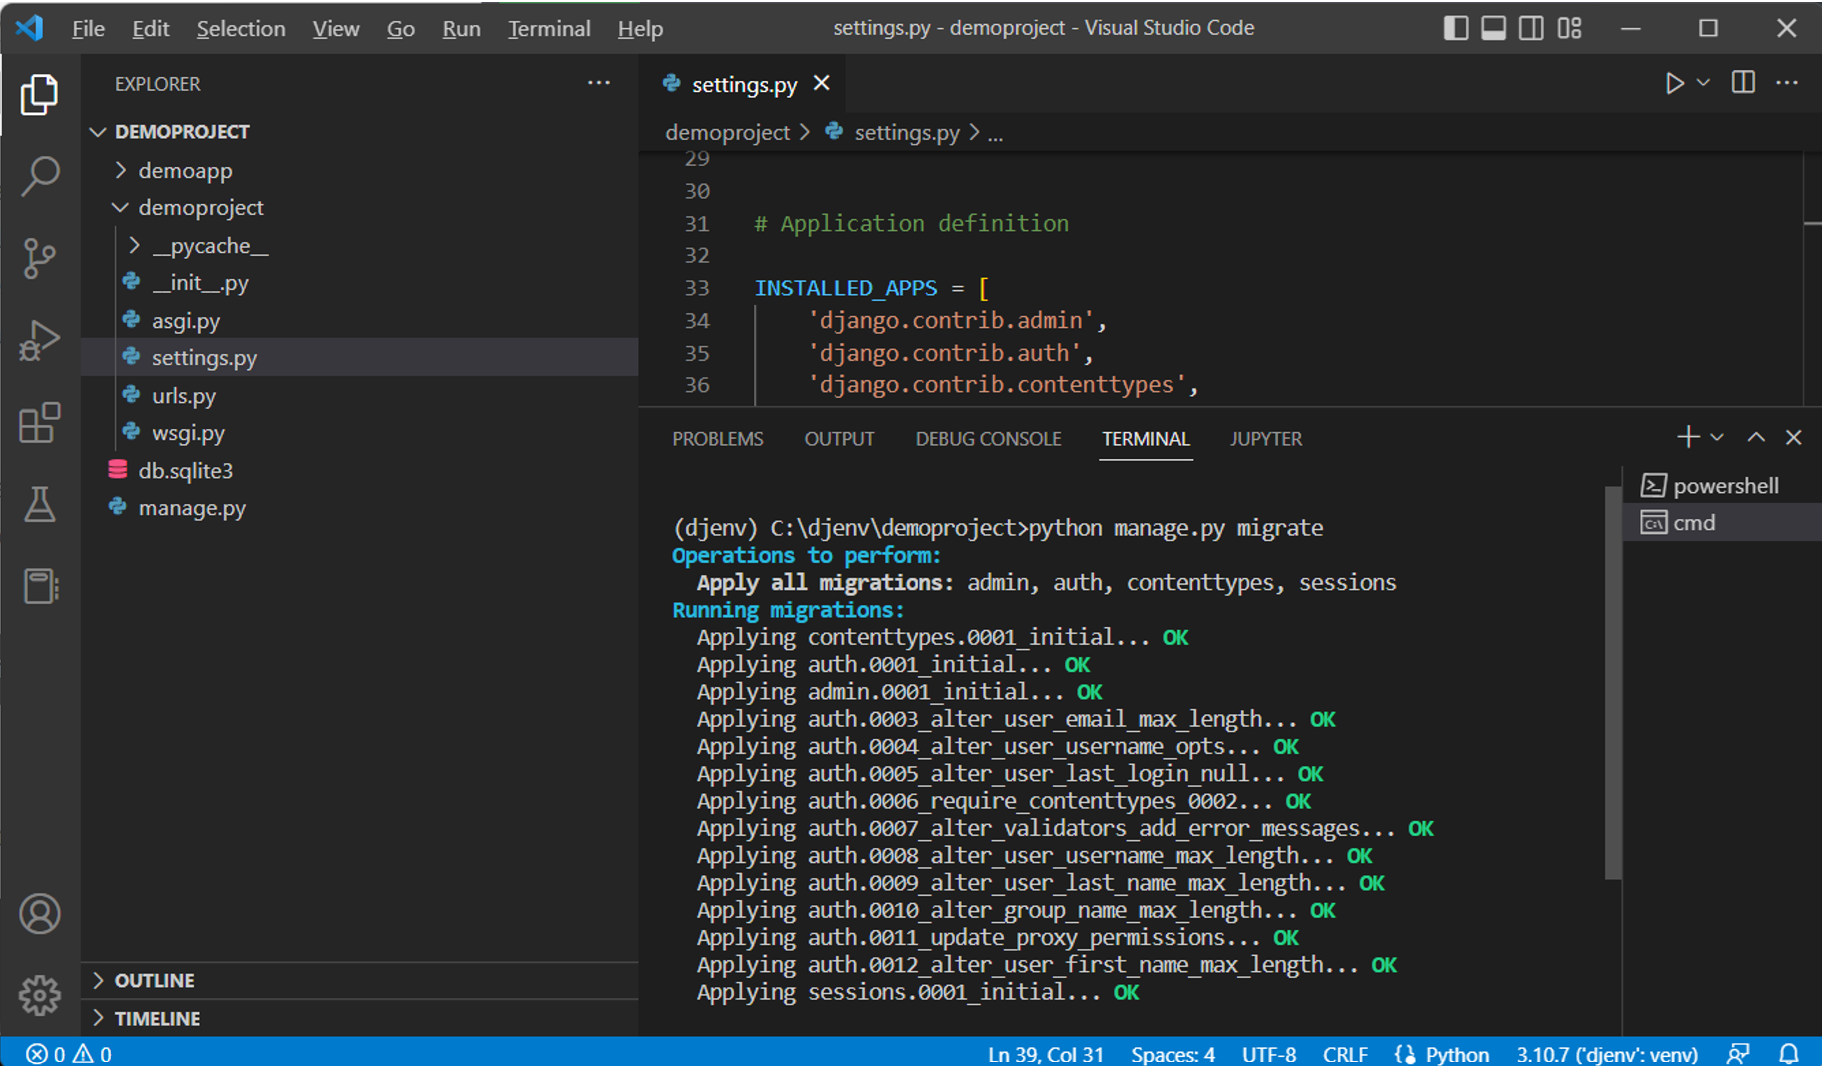Toggle the primary side bar layout button
This screenshot has width=1822, height=1066.
(x=1456, y=28)
